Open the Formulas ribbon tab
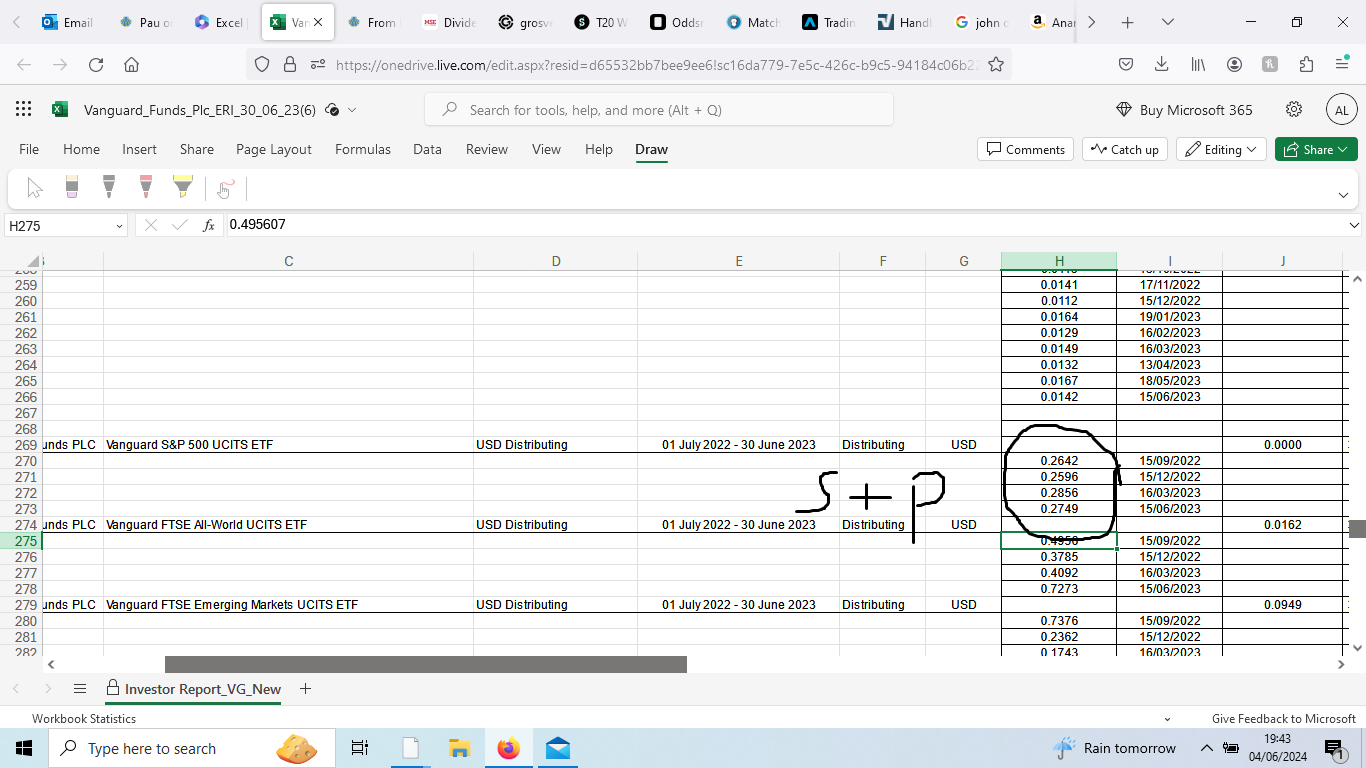 363,149
